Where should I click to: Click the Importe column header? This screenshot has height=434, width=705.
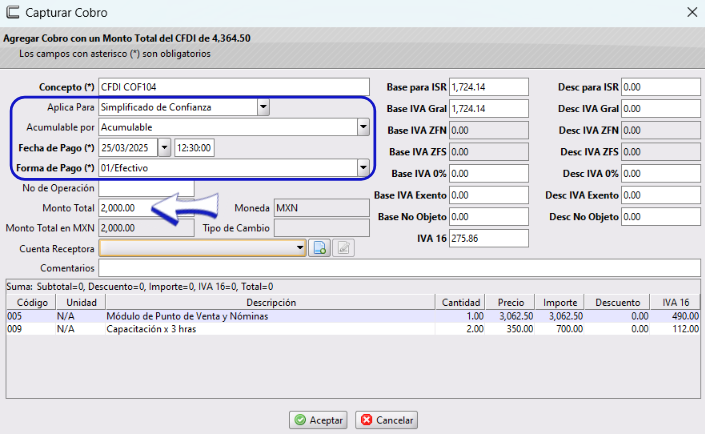pos(560,302)
